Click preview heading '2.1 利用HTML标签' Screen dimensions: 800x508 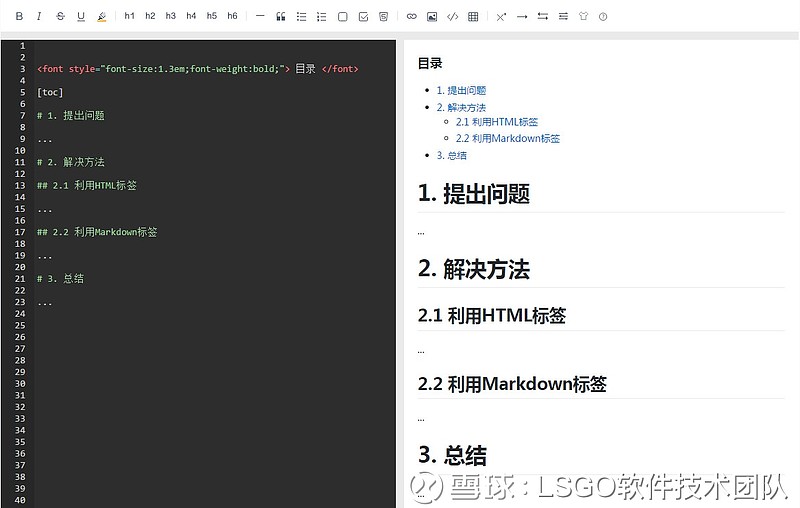pyautogui.click(x=492, y=316)
